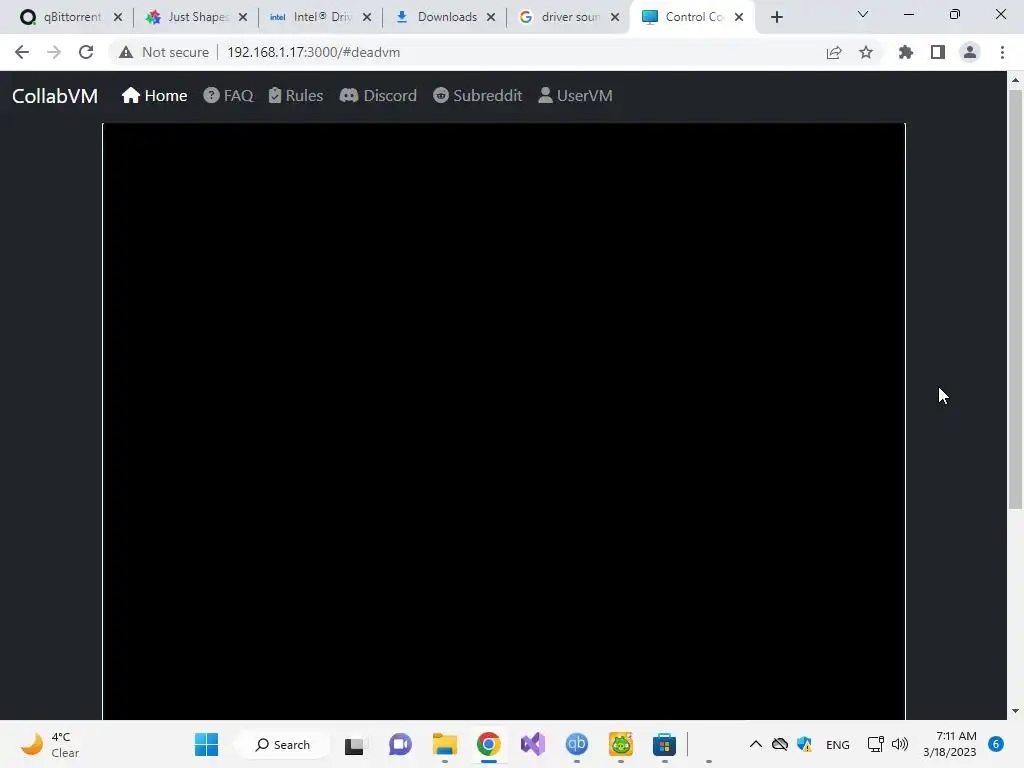Switch to the Just Shapes tab
The width and height of the screenshot is (1024, 768).
(187, 17)
